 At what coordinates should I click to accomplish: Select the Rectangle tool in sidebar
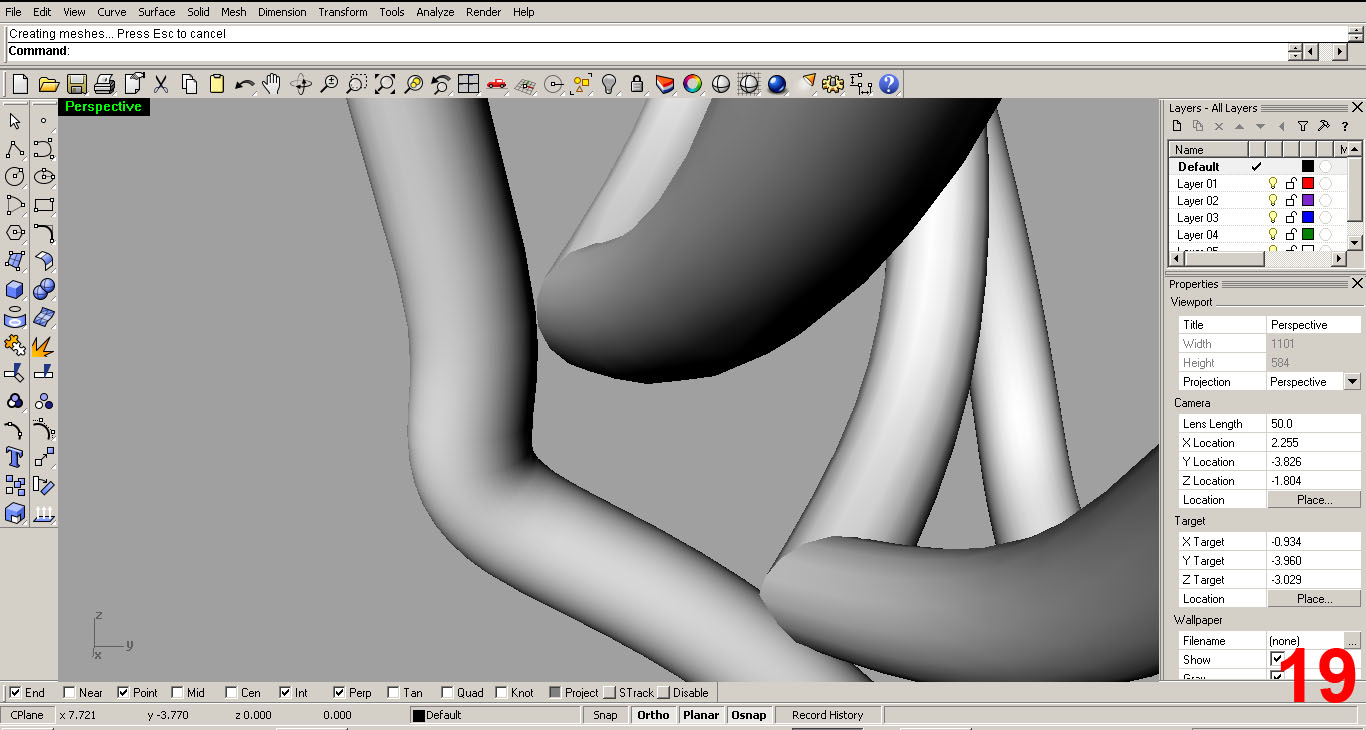coord(44,205)
